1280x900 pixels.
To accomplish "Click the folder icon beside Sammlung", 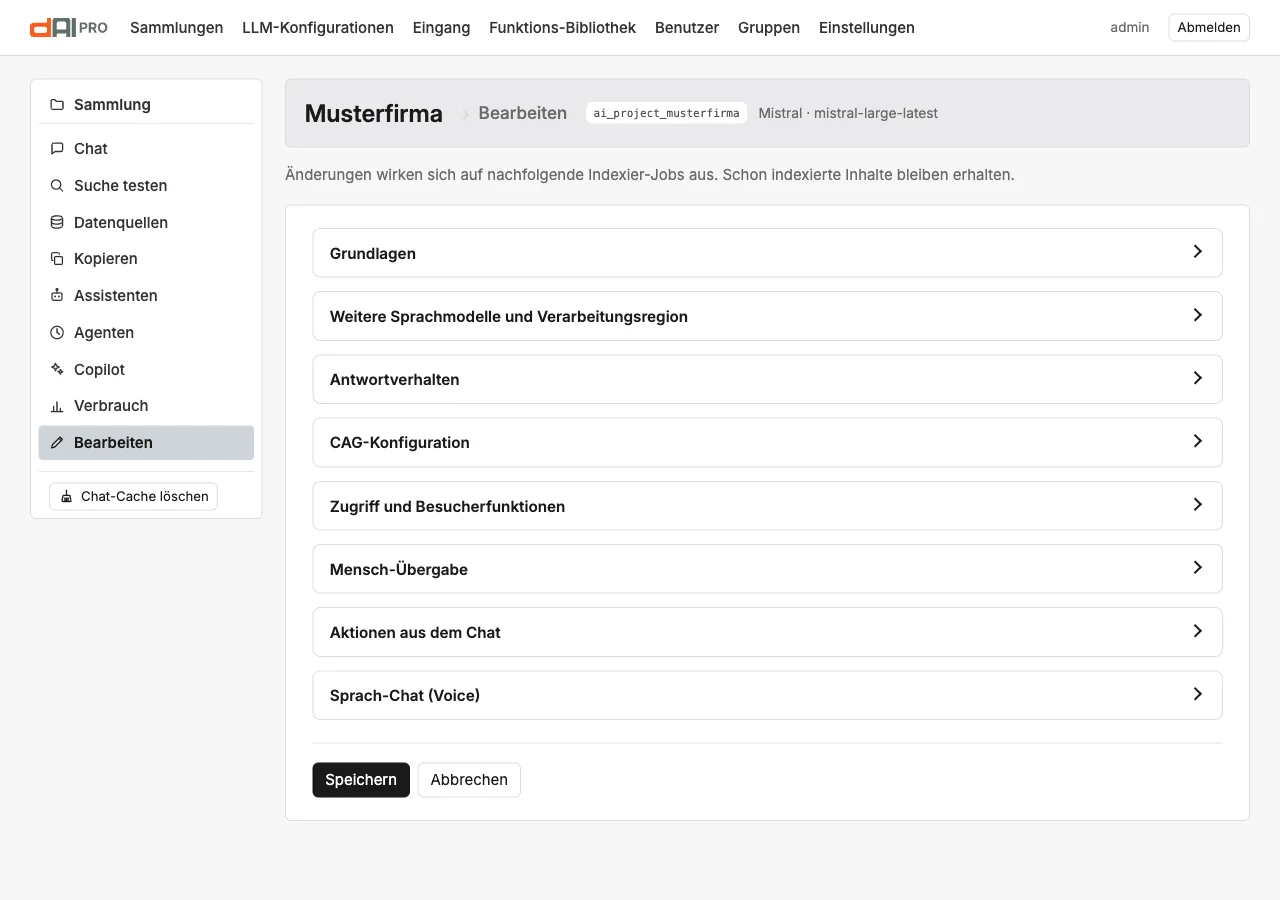I will click(x=57, y=105).
